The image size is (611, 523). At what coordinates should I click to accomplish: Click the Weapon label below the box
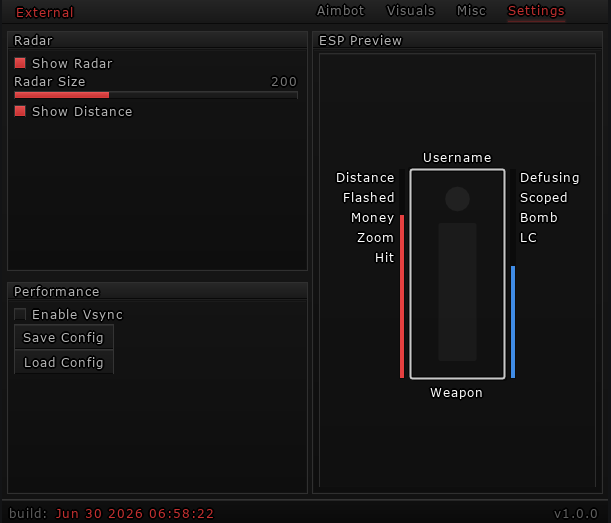coord(456,393)
